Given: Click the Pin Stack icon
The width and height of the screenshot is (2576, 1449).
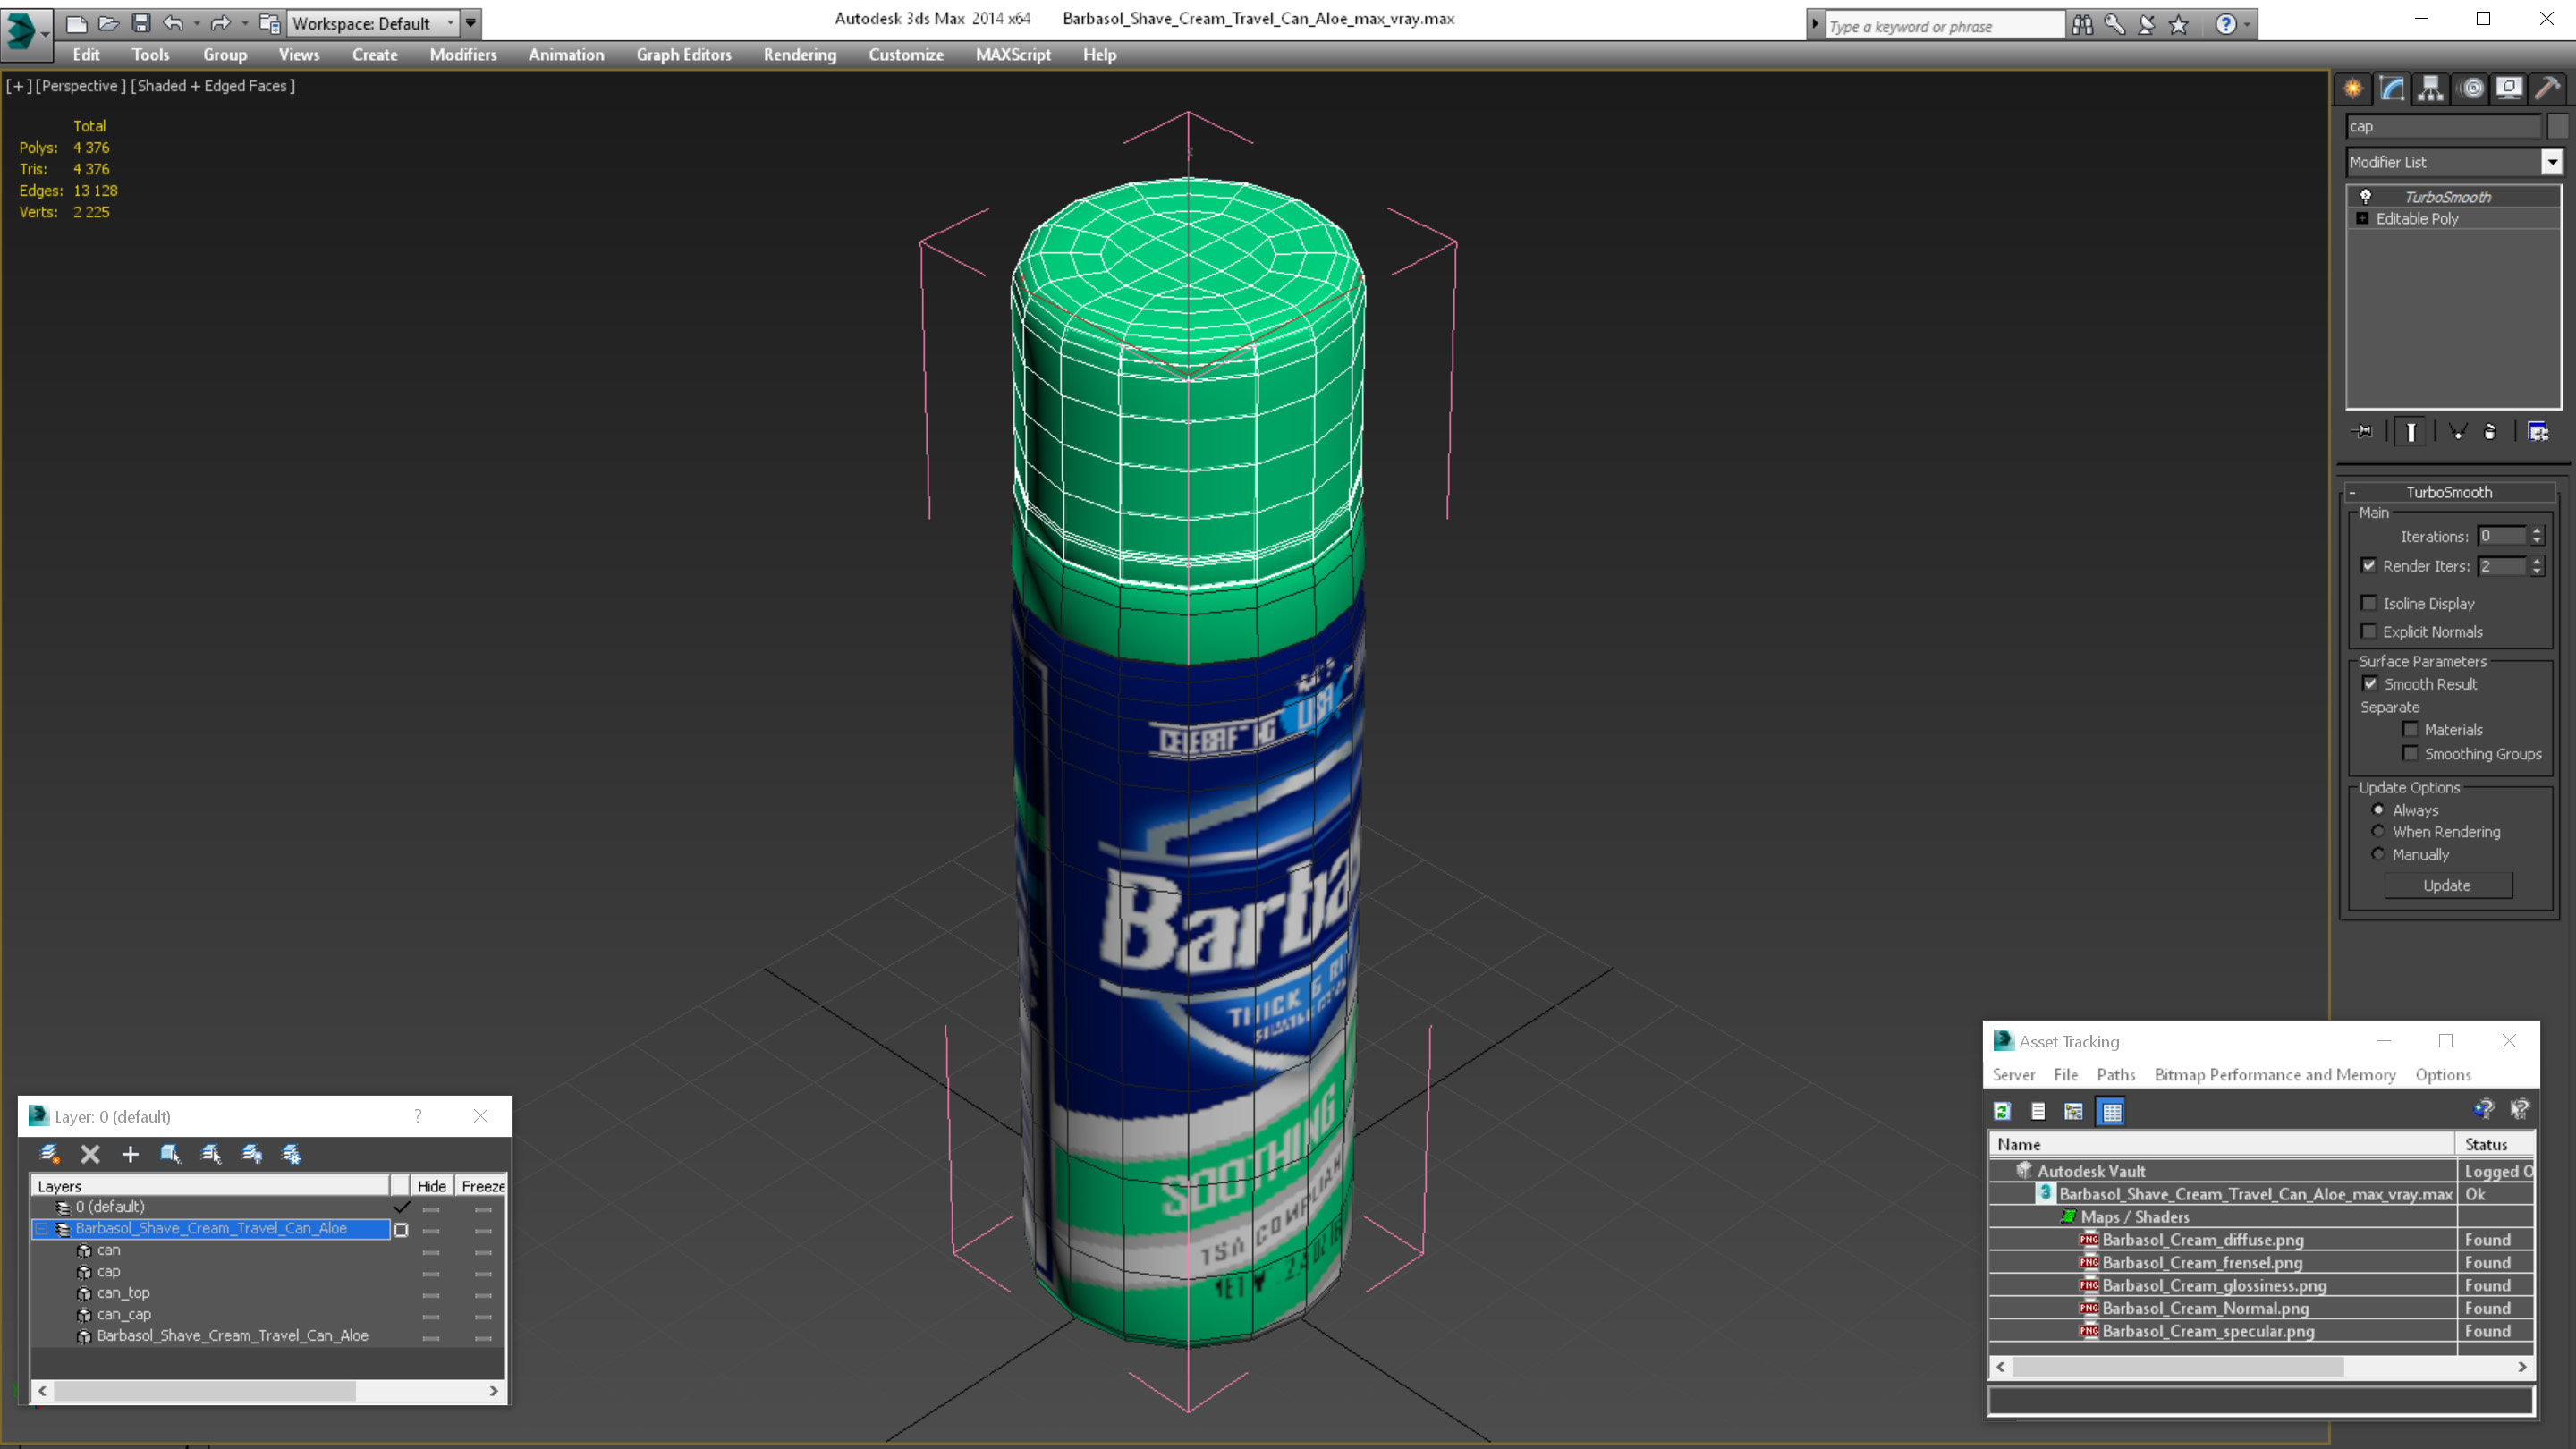Looking at the screenshot, I should pyautogui.click(x=2363, y=432).
